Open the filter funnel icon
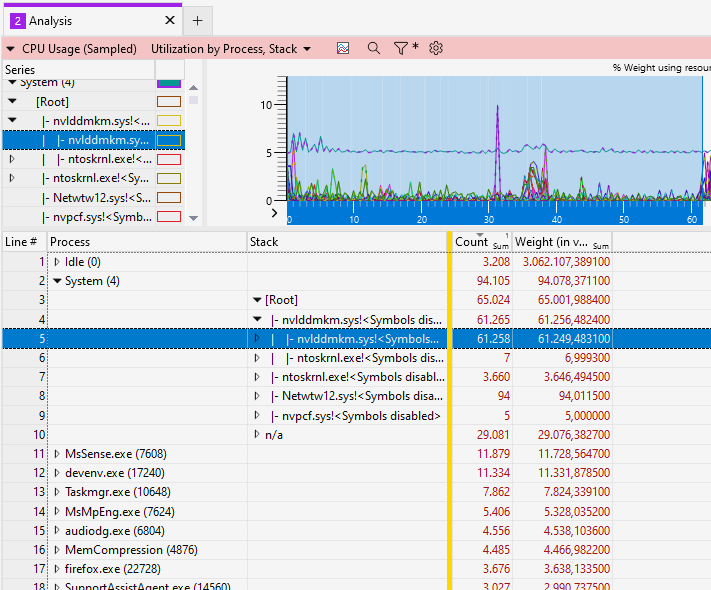Viewport: 711px width, 590px height. [x=401, y=48]
